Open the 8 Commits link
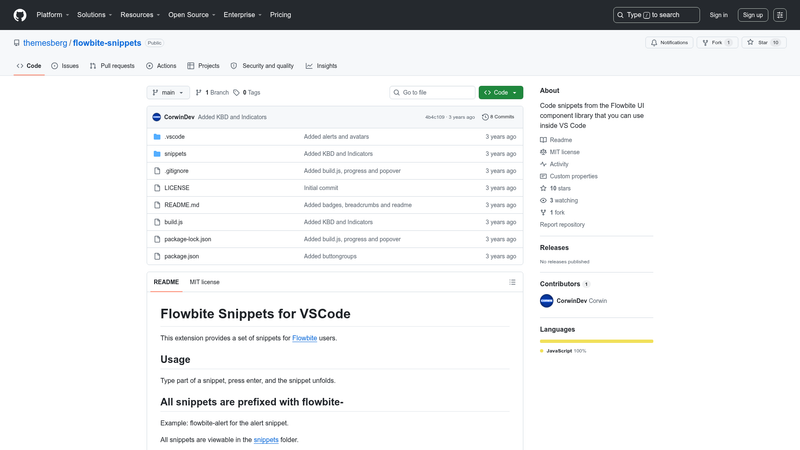This screenshot has width=800, height=450. point(498,117)
